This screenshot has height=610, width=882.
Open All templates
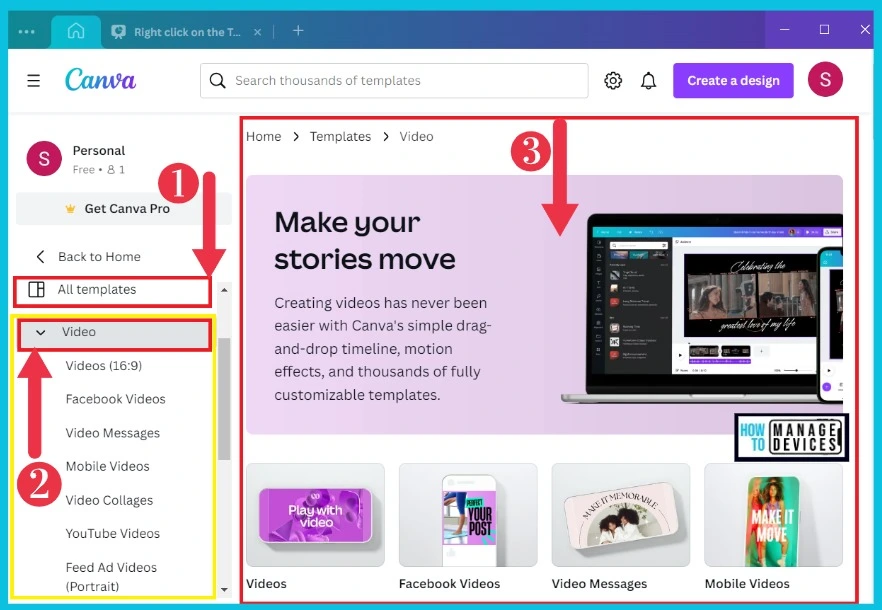click(x=114, y=290)
